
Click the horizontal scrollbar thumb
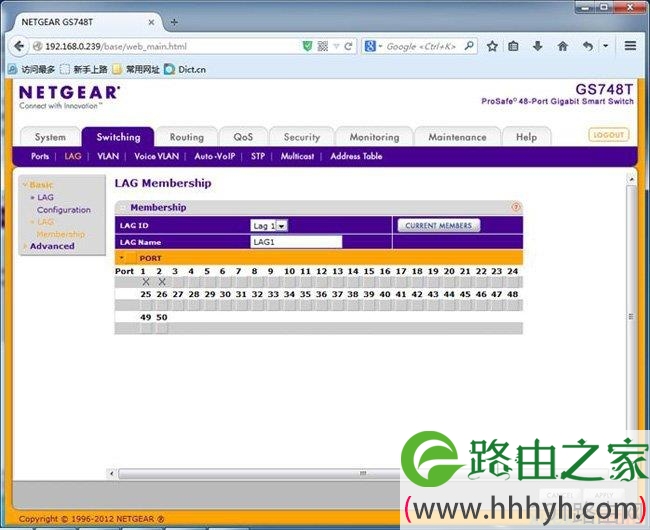(363, 473)
